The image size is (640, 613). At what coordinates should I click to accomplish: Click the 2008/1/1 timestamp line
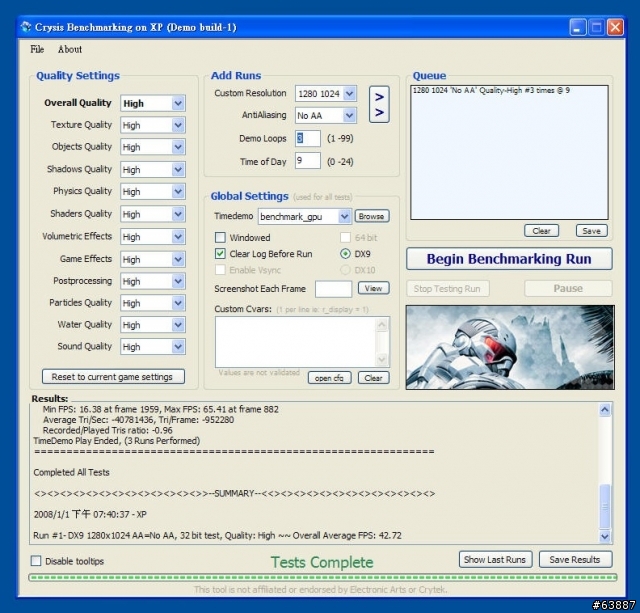[x=90, y=514]
